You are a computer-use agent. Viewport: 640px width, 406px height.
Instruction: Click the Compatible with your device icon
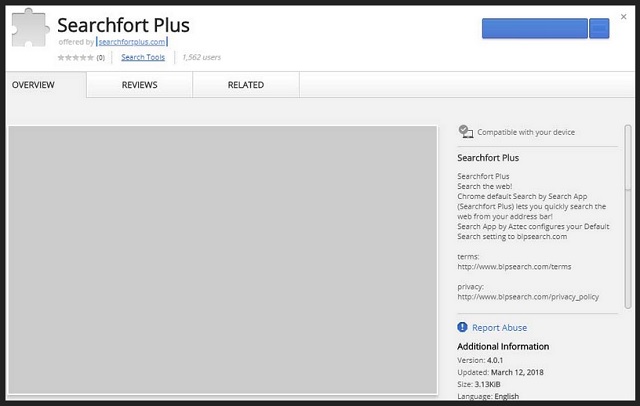[x=466, y=132]
